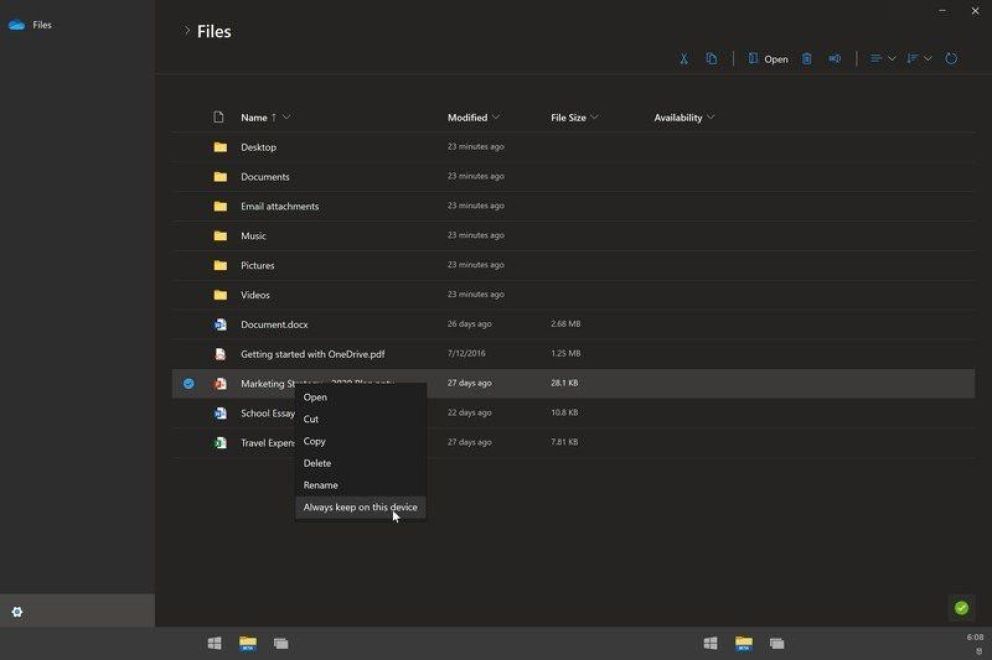Click the 7/12/2016 modified date
Image resolution: width=992 pixels, height=660 pixels.
tap(466, 353)
